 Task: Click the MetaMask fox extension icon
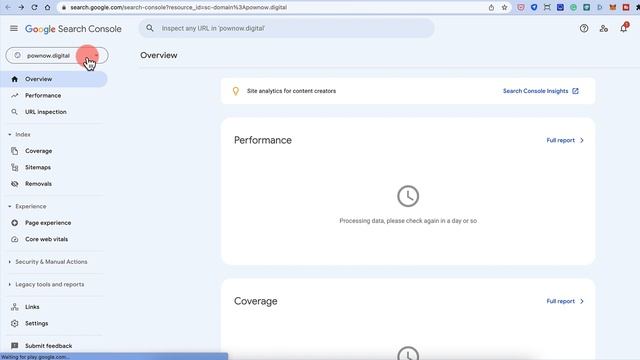pos(613,7)
